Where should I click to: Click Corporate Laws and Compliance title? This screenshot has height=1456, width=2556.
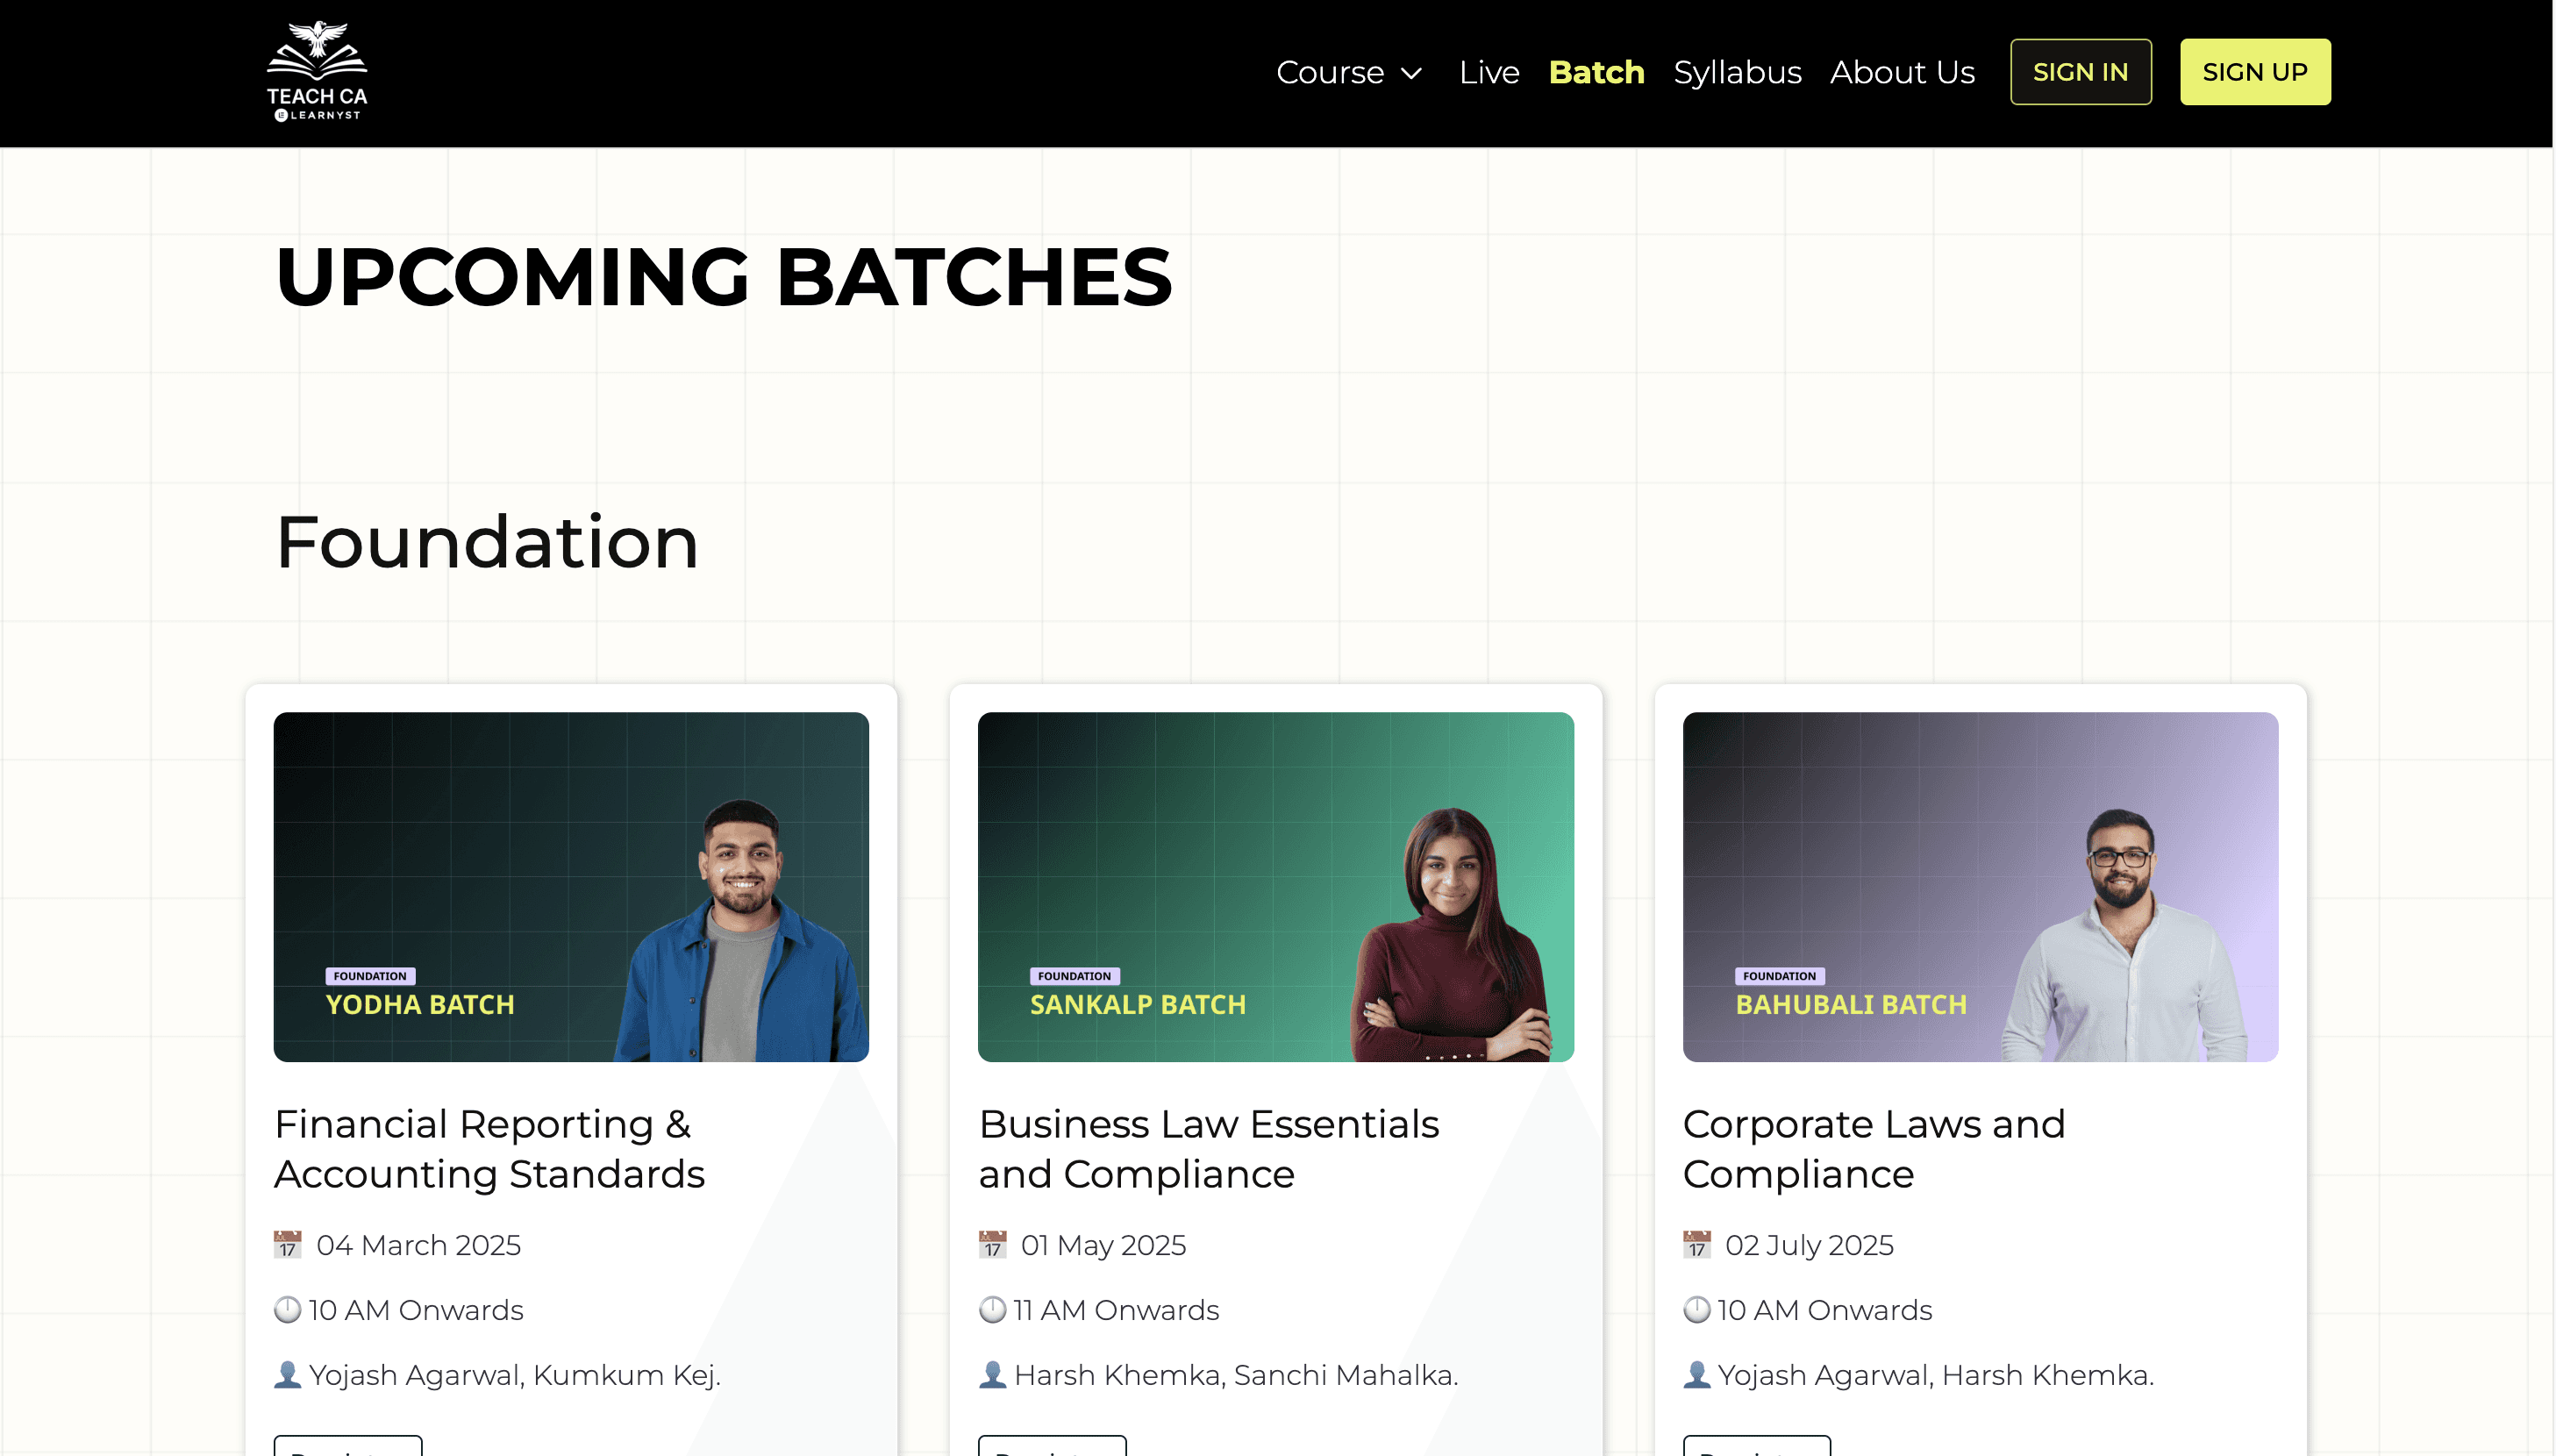click(1872, 1148)
